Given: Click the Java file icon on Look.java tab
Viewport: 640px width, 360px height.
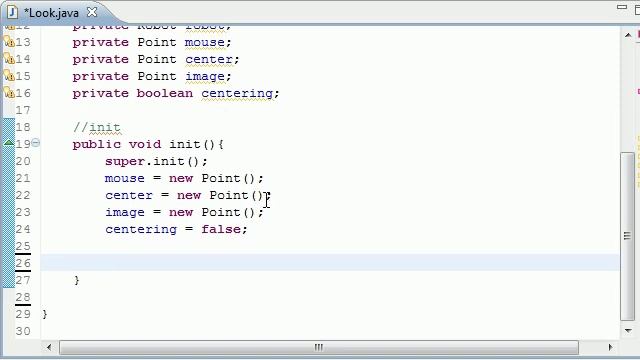Looking at the screenshot, I should [12, 12].
